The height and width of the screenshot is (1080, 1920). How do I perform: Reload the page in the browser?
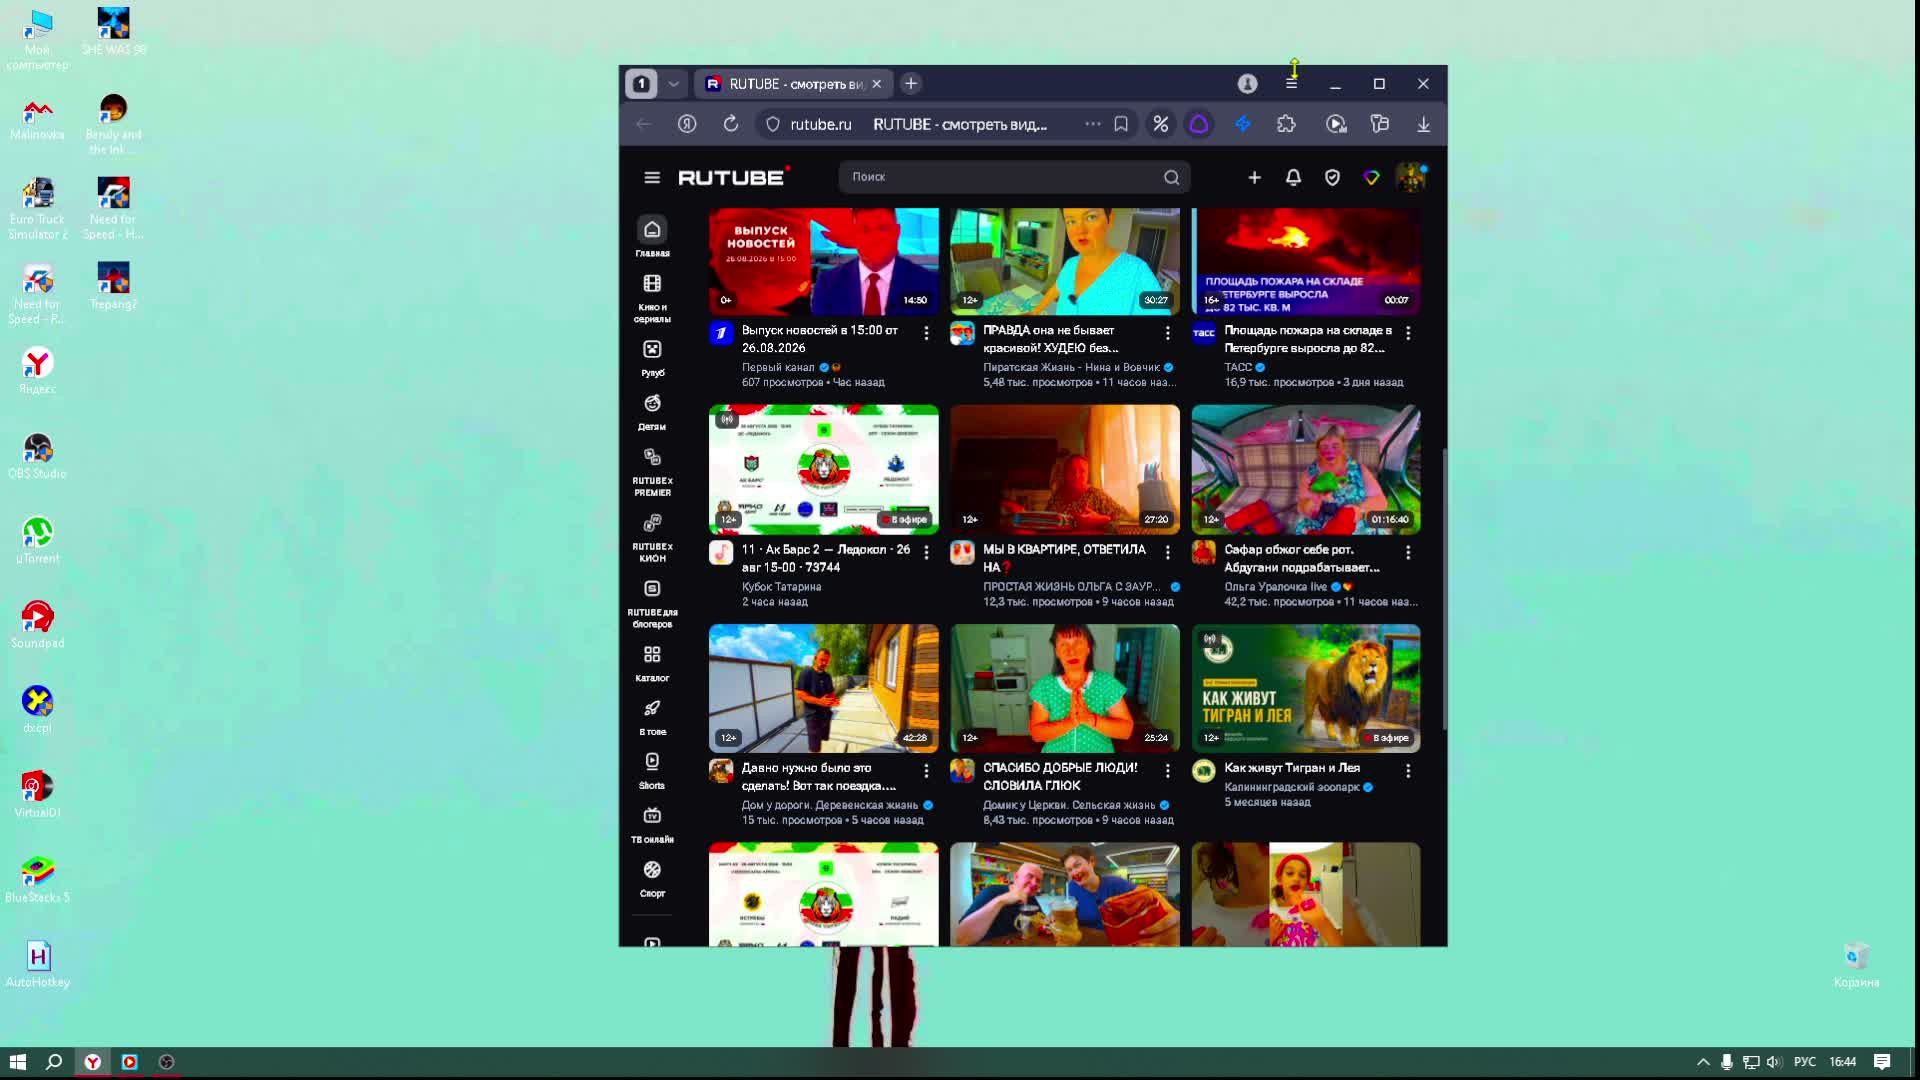pyautogui.click(x=731, y=124)
